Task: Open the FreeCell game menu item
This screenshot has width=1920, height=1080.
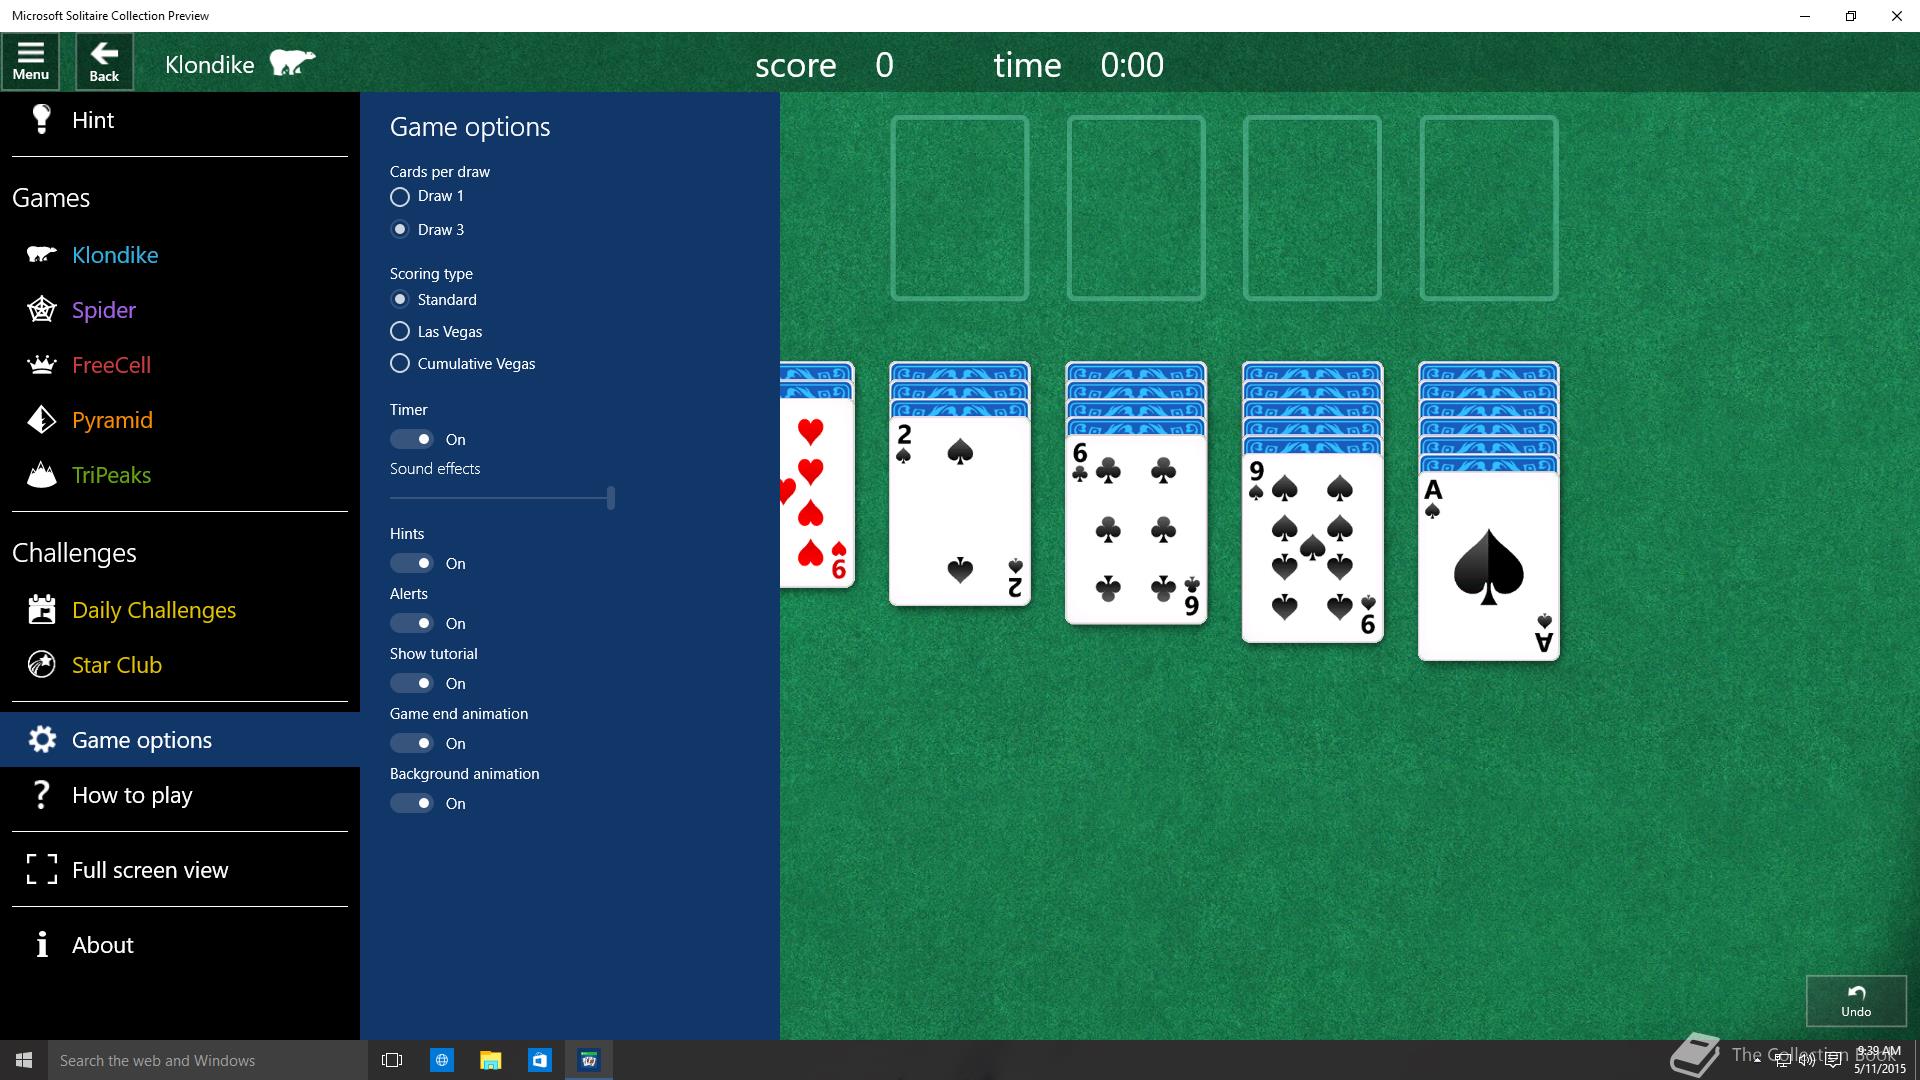Action: coord(180,365)
